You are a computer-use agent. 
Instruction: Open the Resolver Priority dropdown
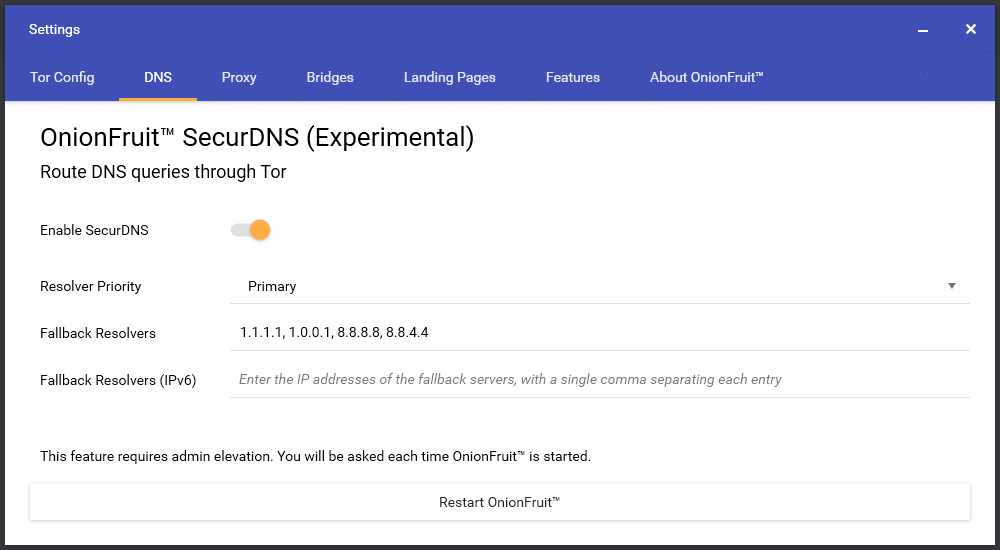click(599, 286)
